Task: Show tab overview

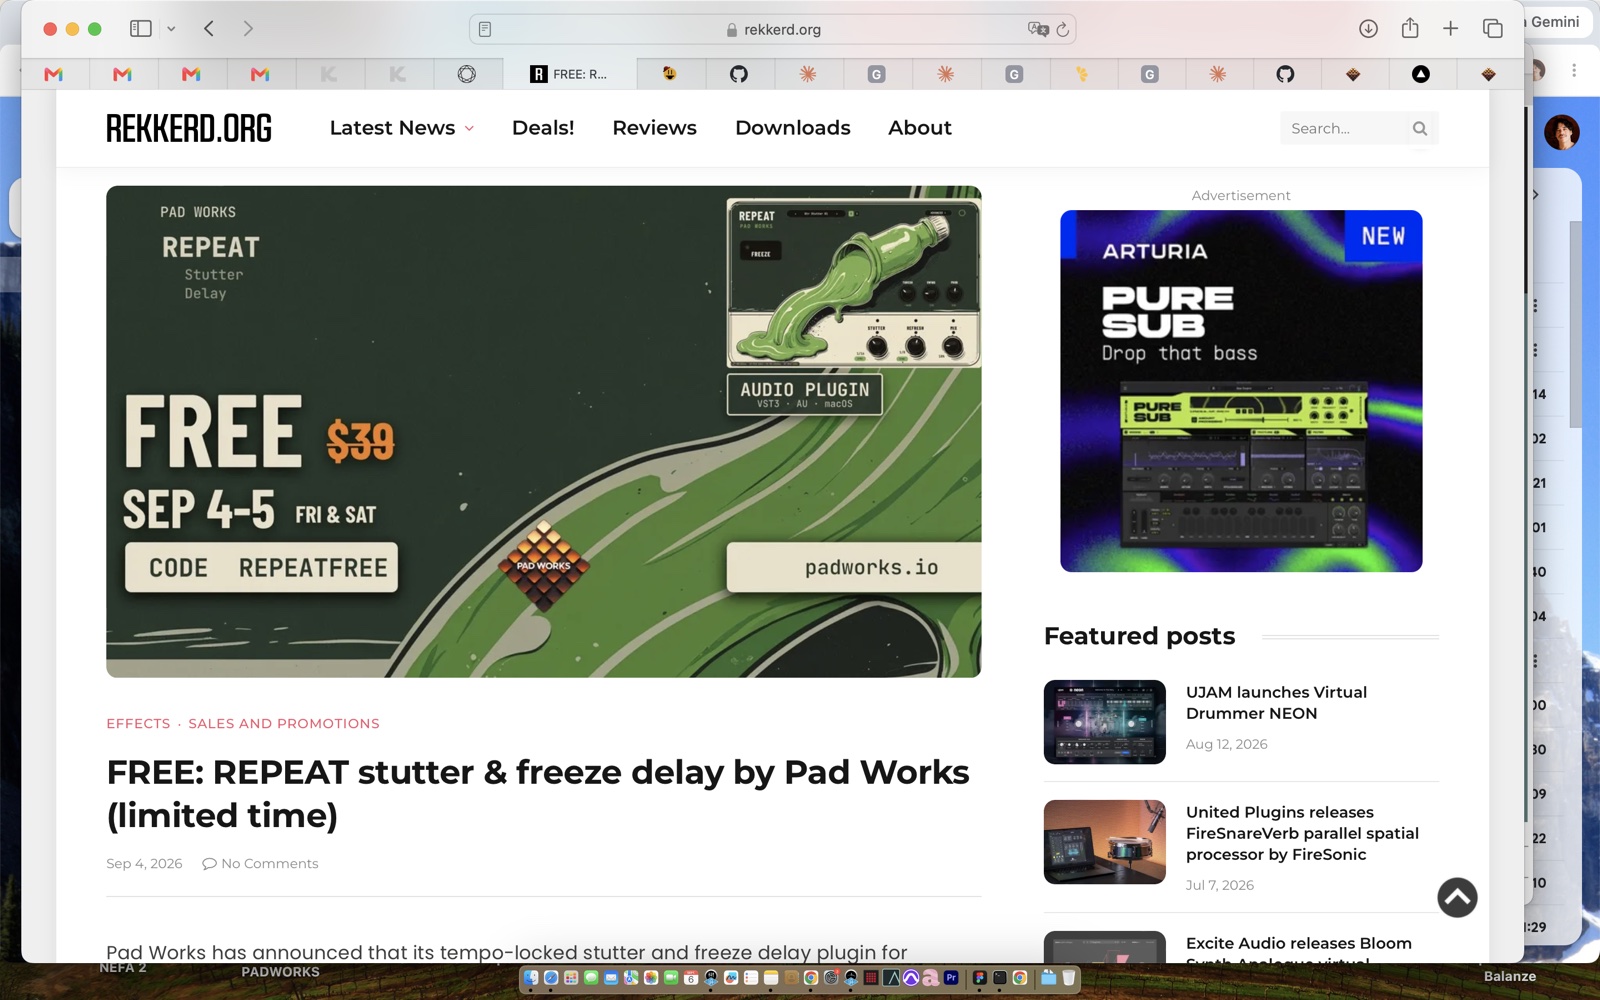Action: tap(1493, 29)
